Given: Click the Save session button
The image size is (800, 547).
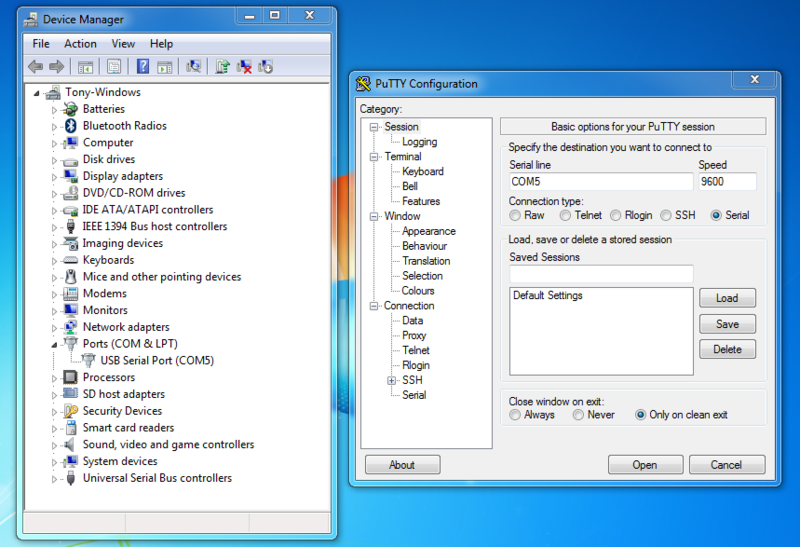Looking at the screenshot, I should [x=727, y=324].
